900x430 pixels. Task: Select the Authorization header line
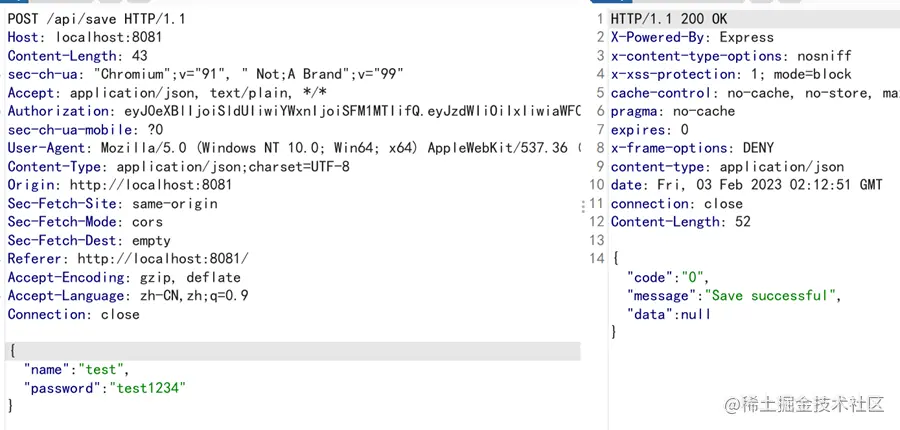[x=290, y=111]
